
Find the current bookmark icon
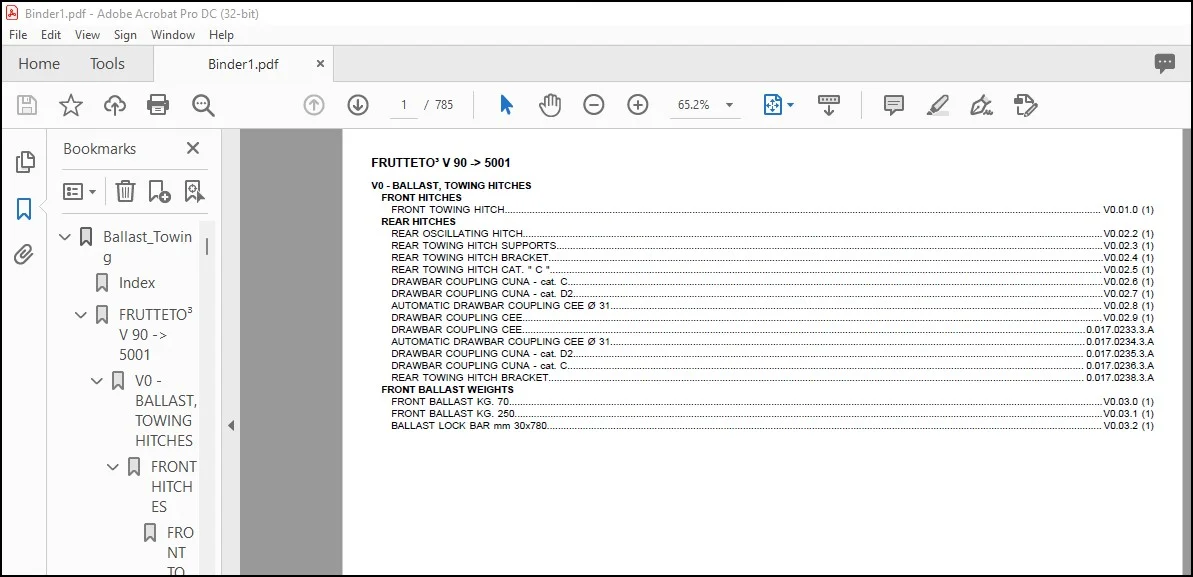click(x=194, y=191)
